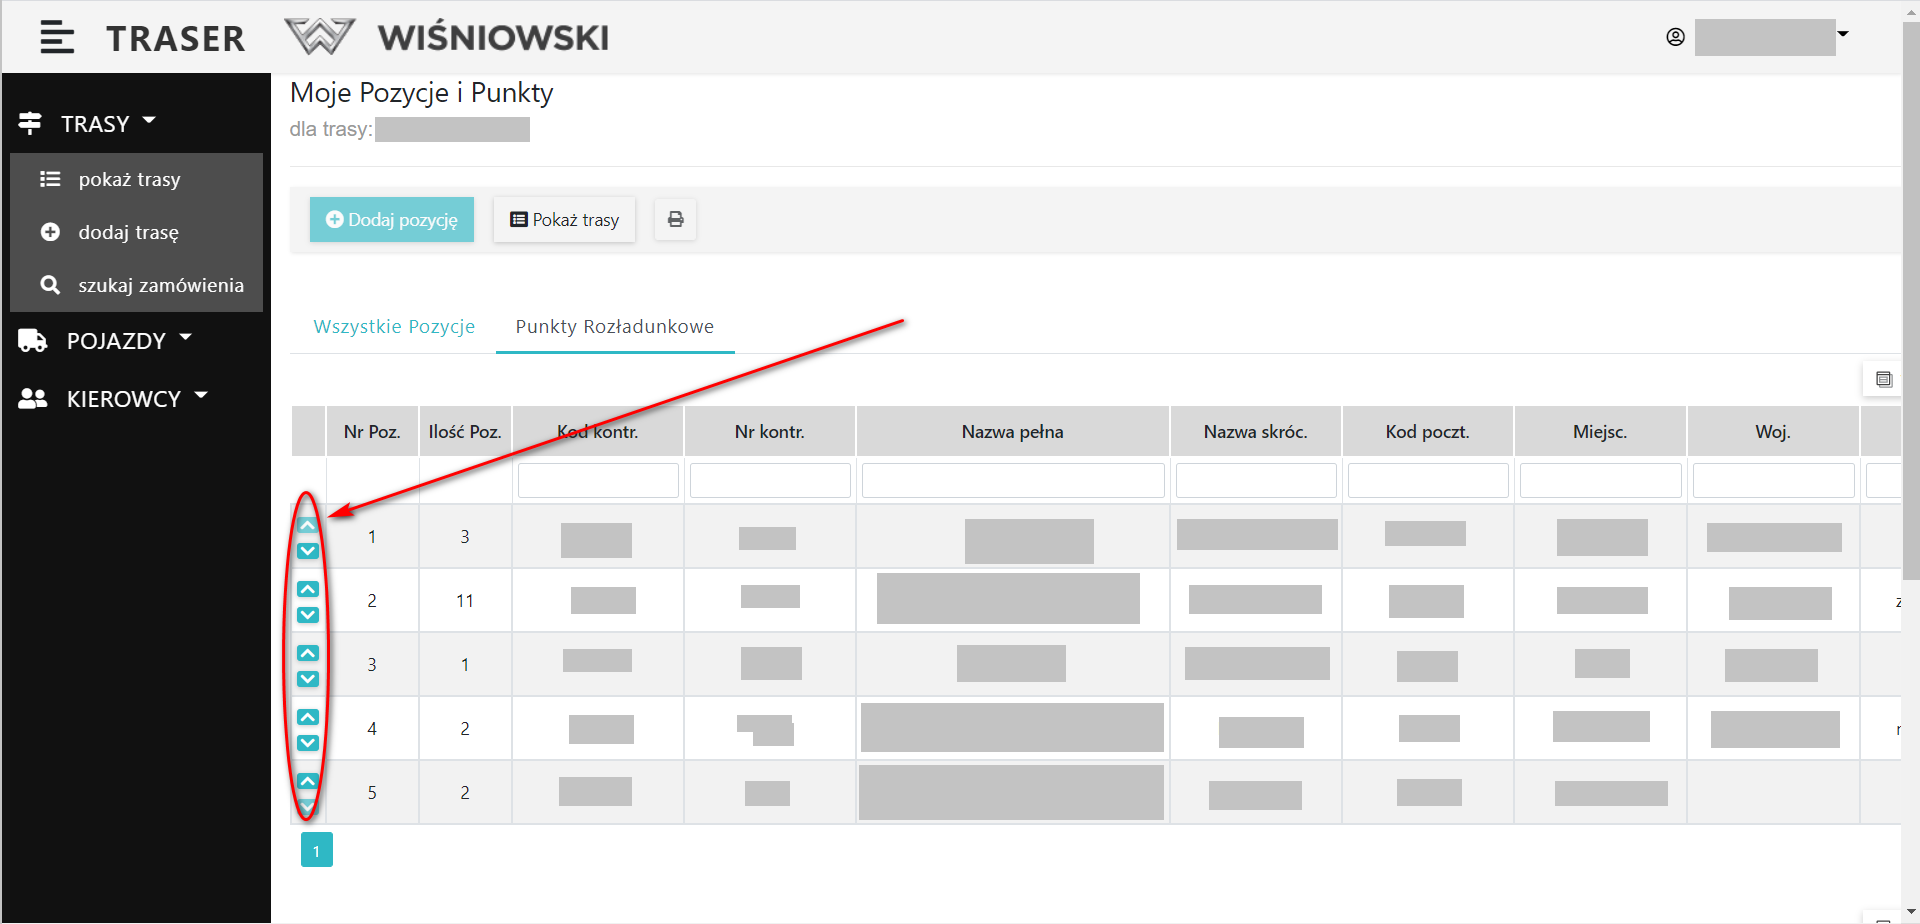
Task: Move row 2 up with arrow
Action: tap(308, 589)
